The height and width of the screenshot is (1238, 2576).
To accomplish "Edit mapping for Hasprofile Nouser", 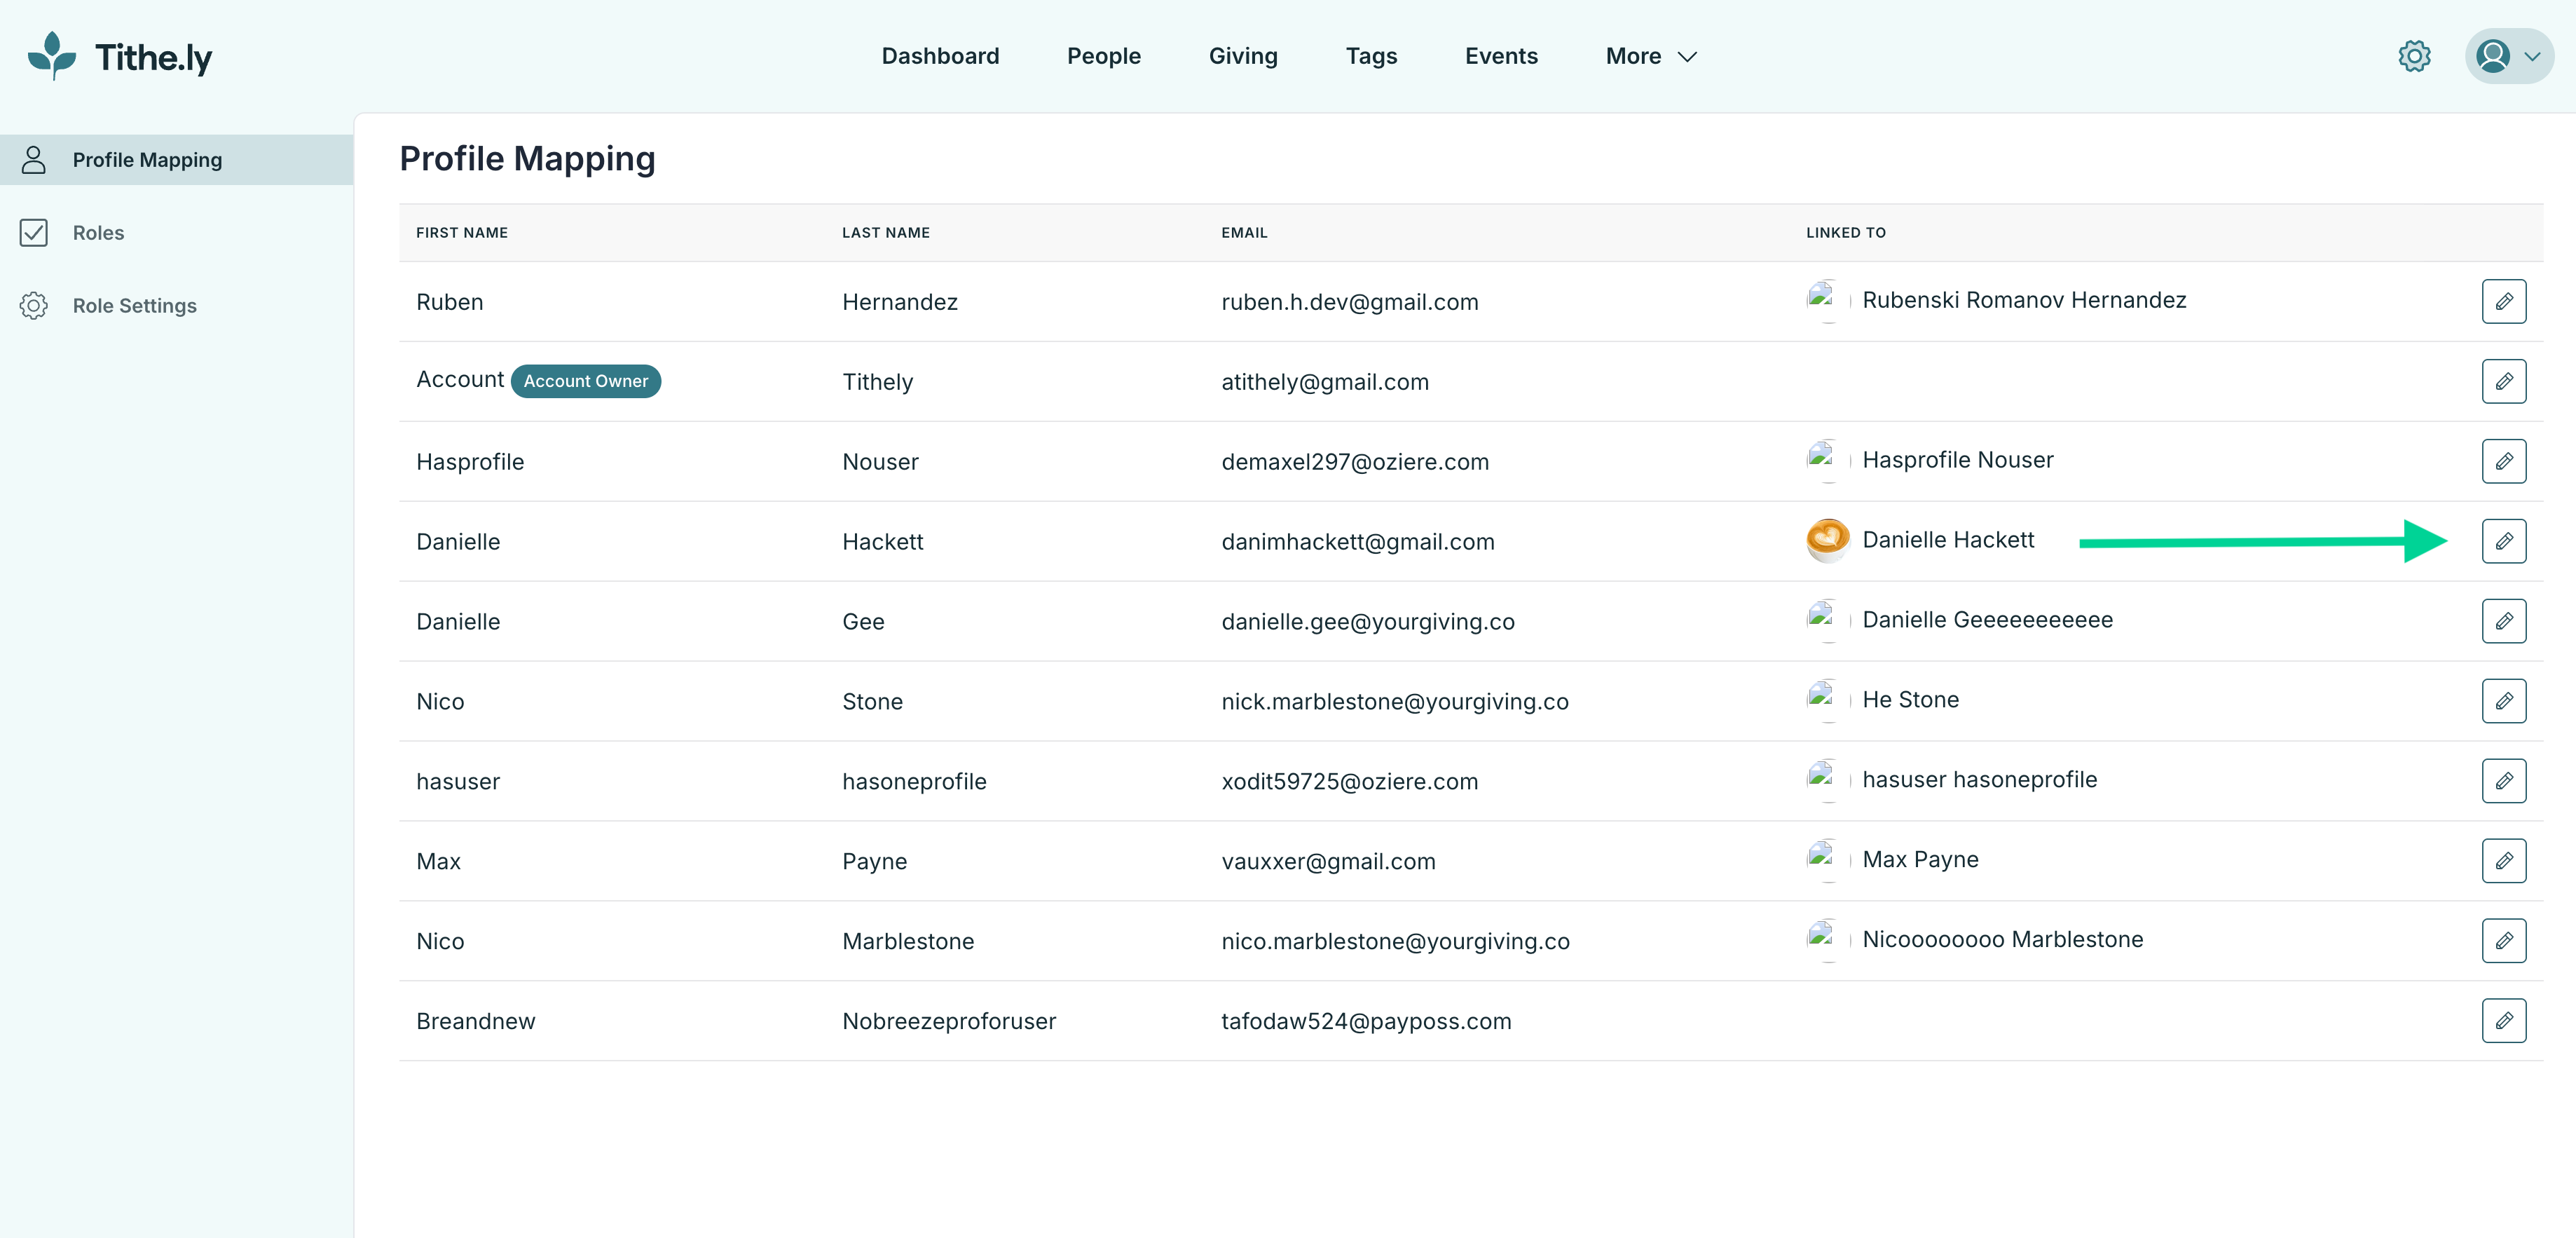I will [x=2503, y=461].
